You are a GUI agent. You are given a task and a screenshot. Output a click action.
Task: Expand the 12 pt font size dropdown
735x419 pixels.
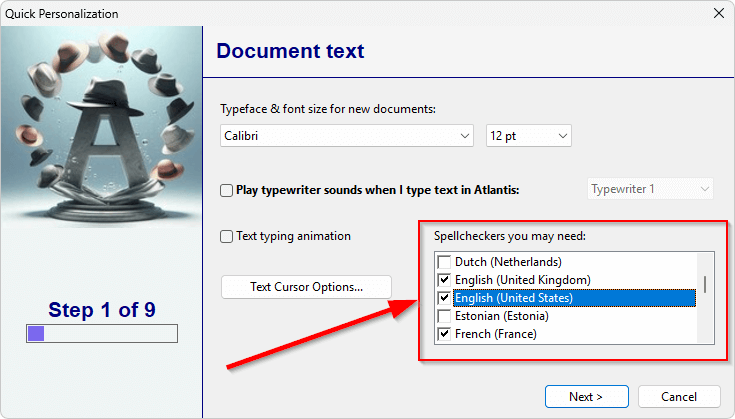click(562, 136)
